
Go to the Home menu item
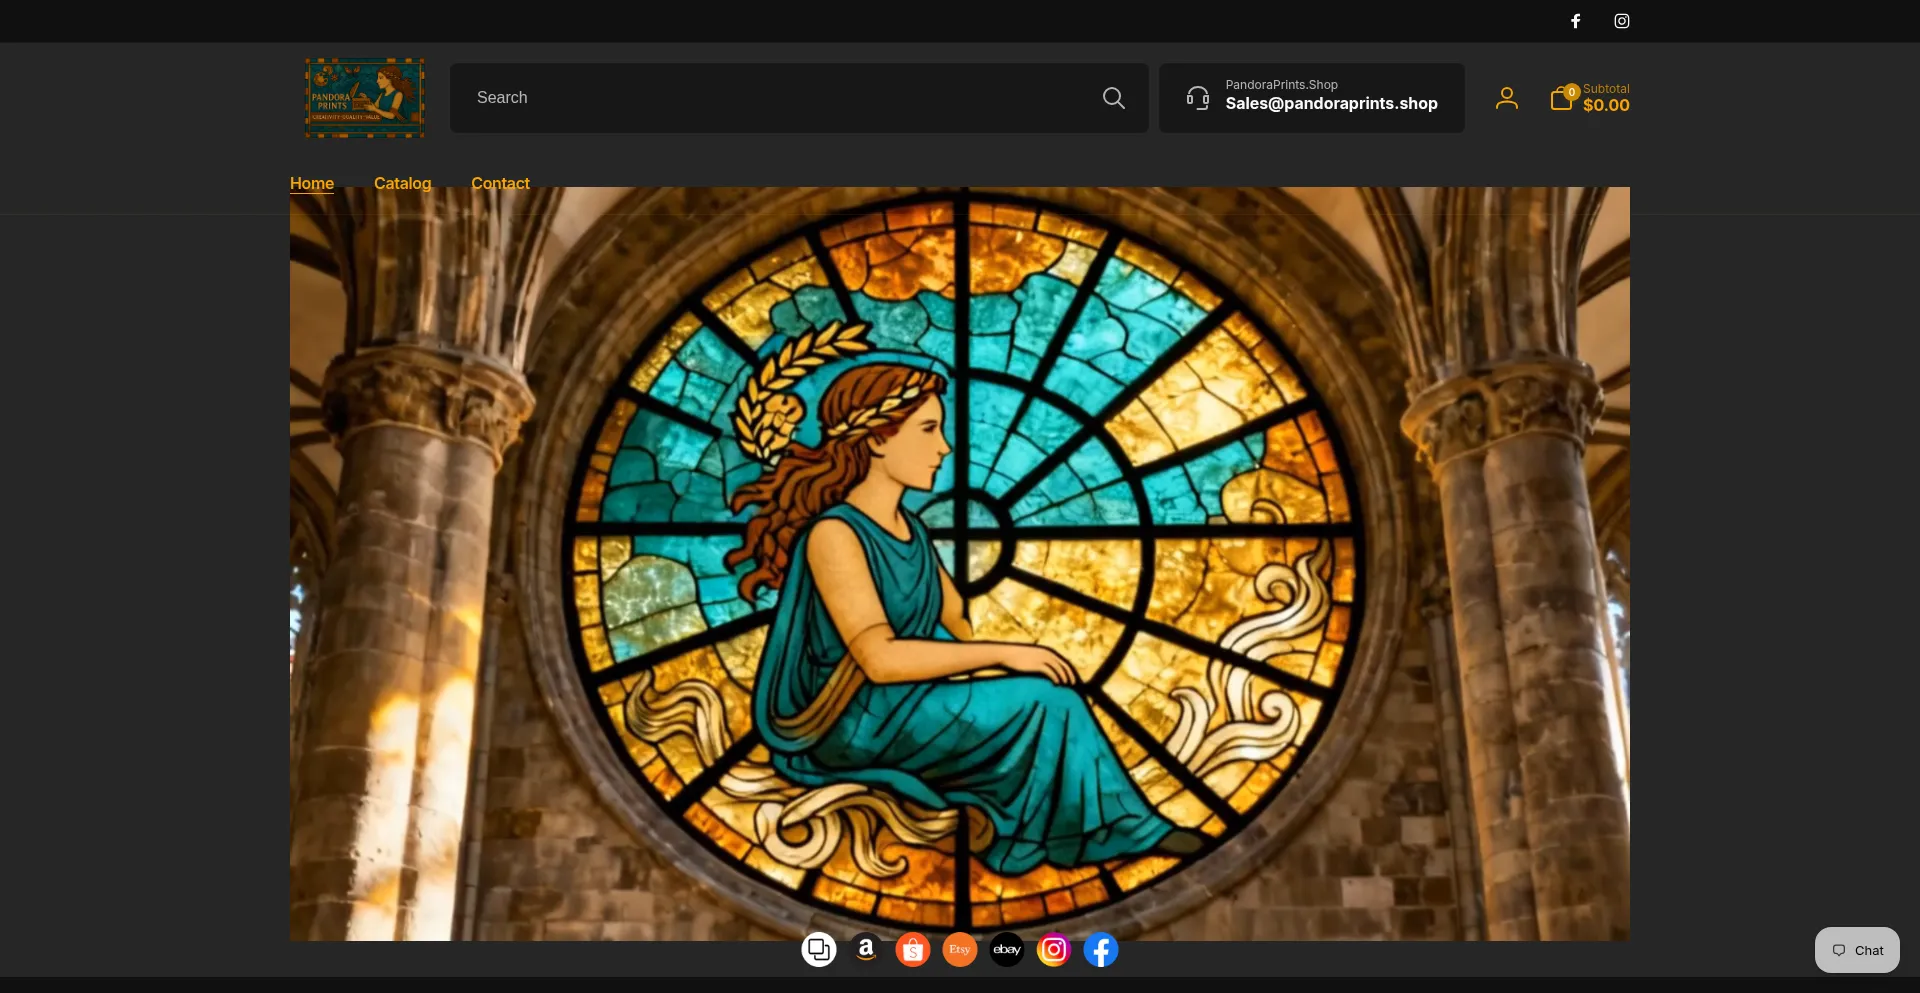312,183
